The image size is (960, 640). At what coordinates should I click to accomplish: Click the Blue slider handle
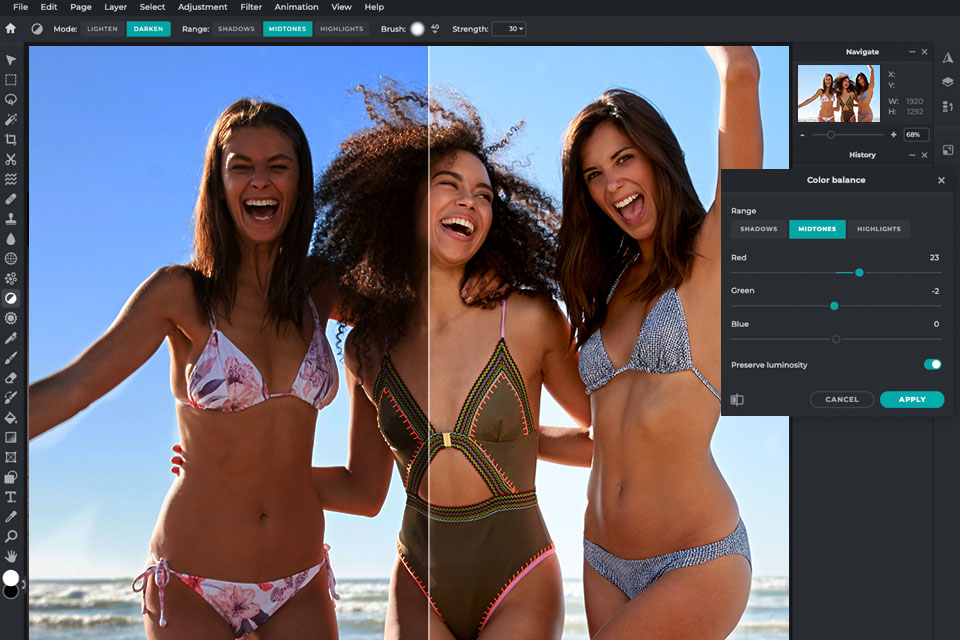click(836, 339)
